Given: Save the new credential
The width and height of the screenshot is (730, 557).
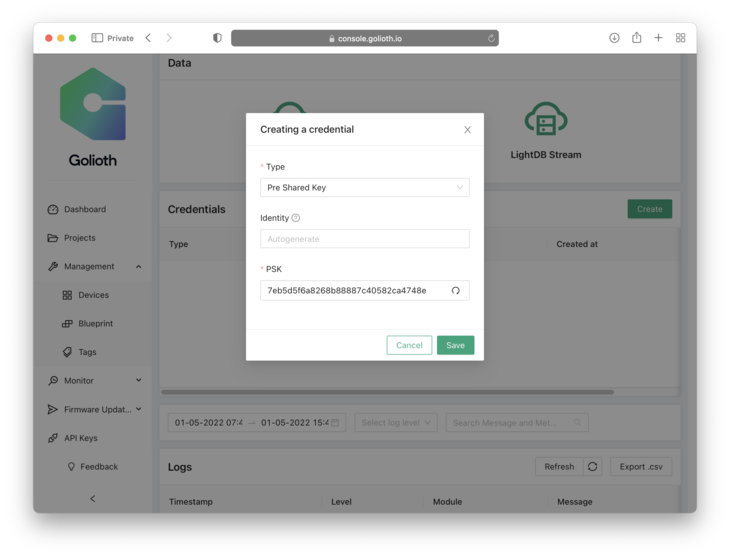Looking at the screenshot, I should tap(455, 345).
